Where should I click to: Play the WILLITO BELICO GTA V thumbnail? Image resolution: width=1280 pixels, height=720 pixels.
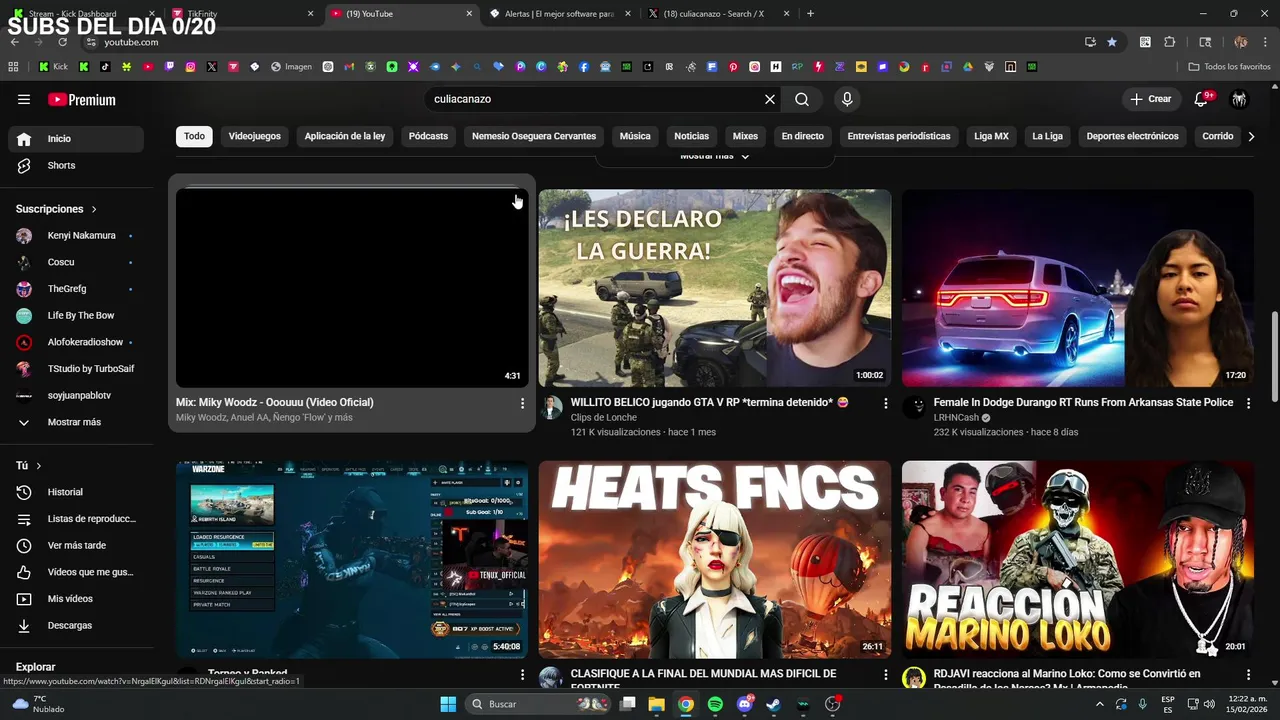point(715,288)
